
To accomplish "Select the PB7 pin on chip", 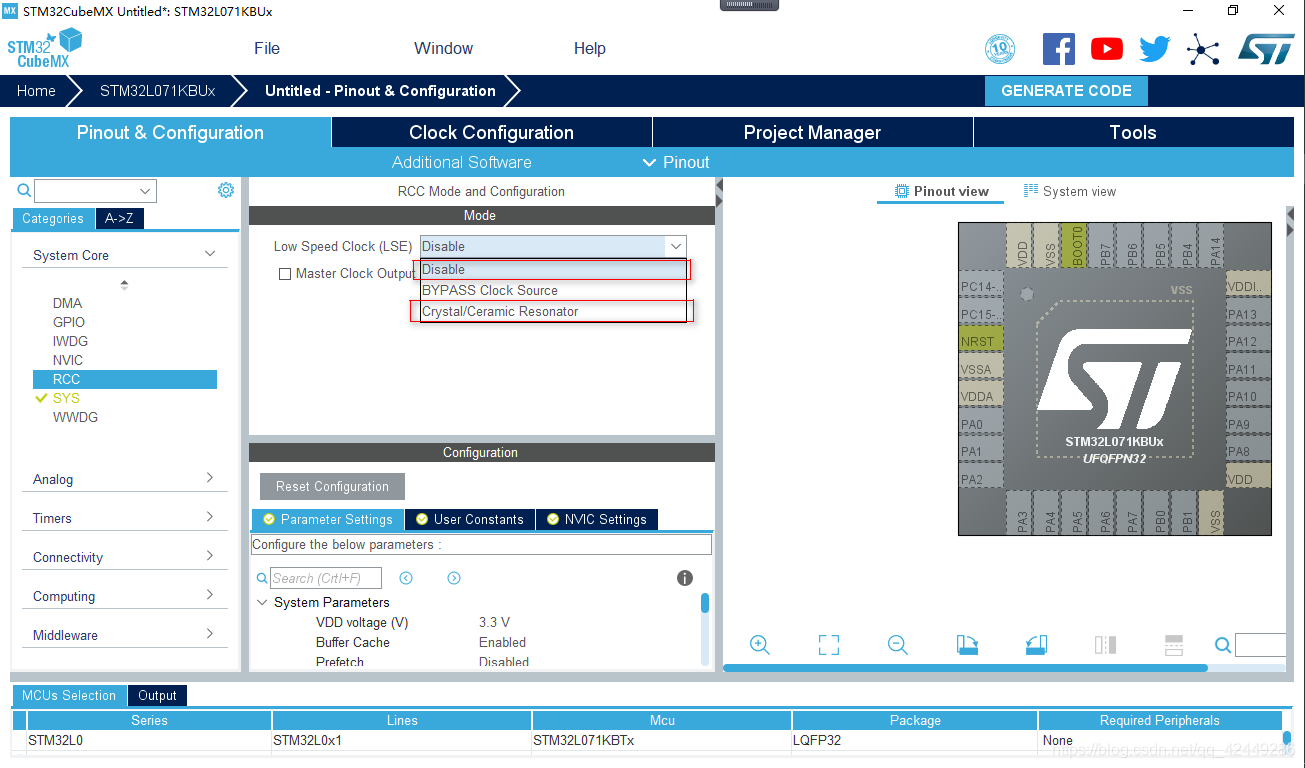I will pos(1104,246).
